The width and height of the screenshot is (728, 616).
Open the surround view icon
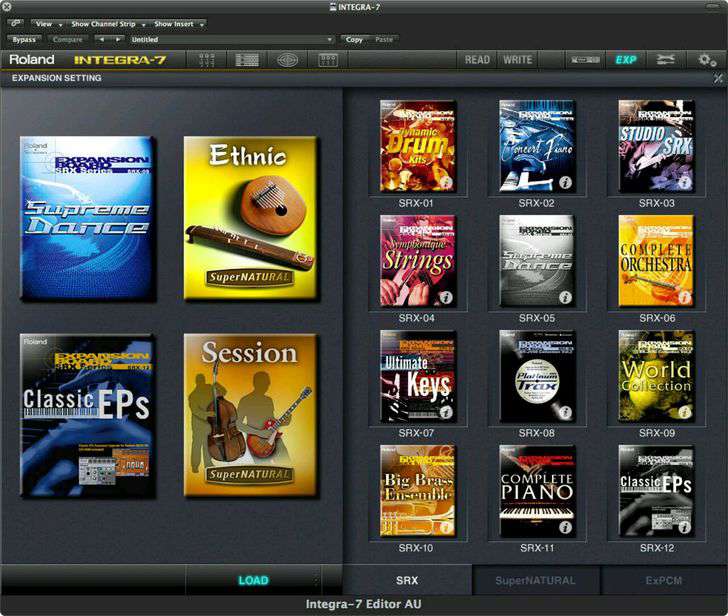coord(288,60)
